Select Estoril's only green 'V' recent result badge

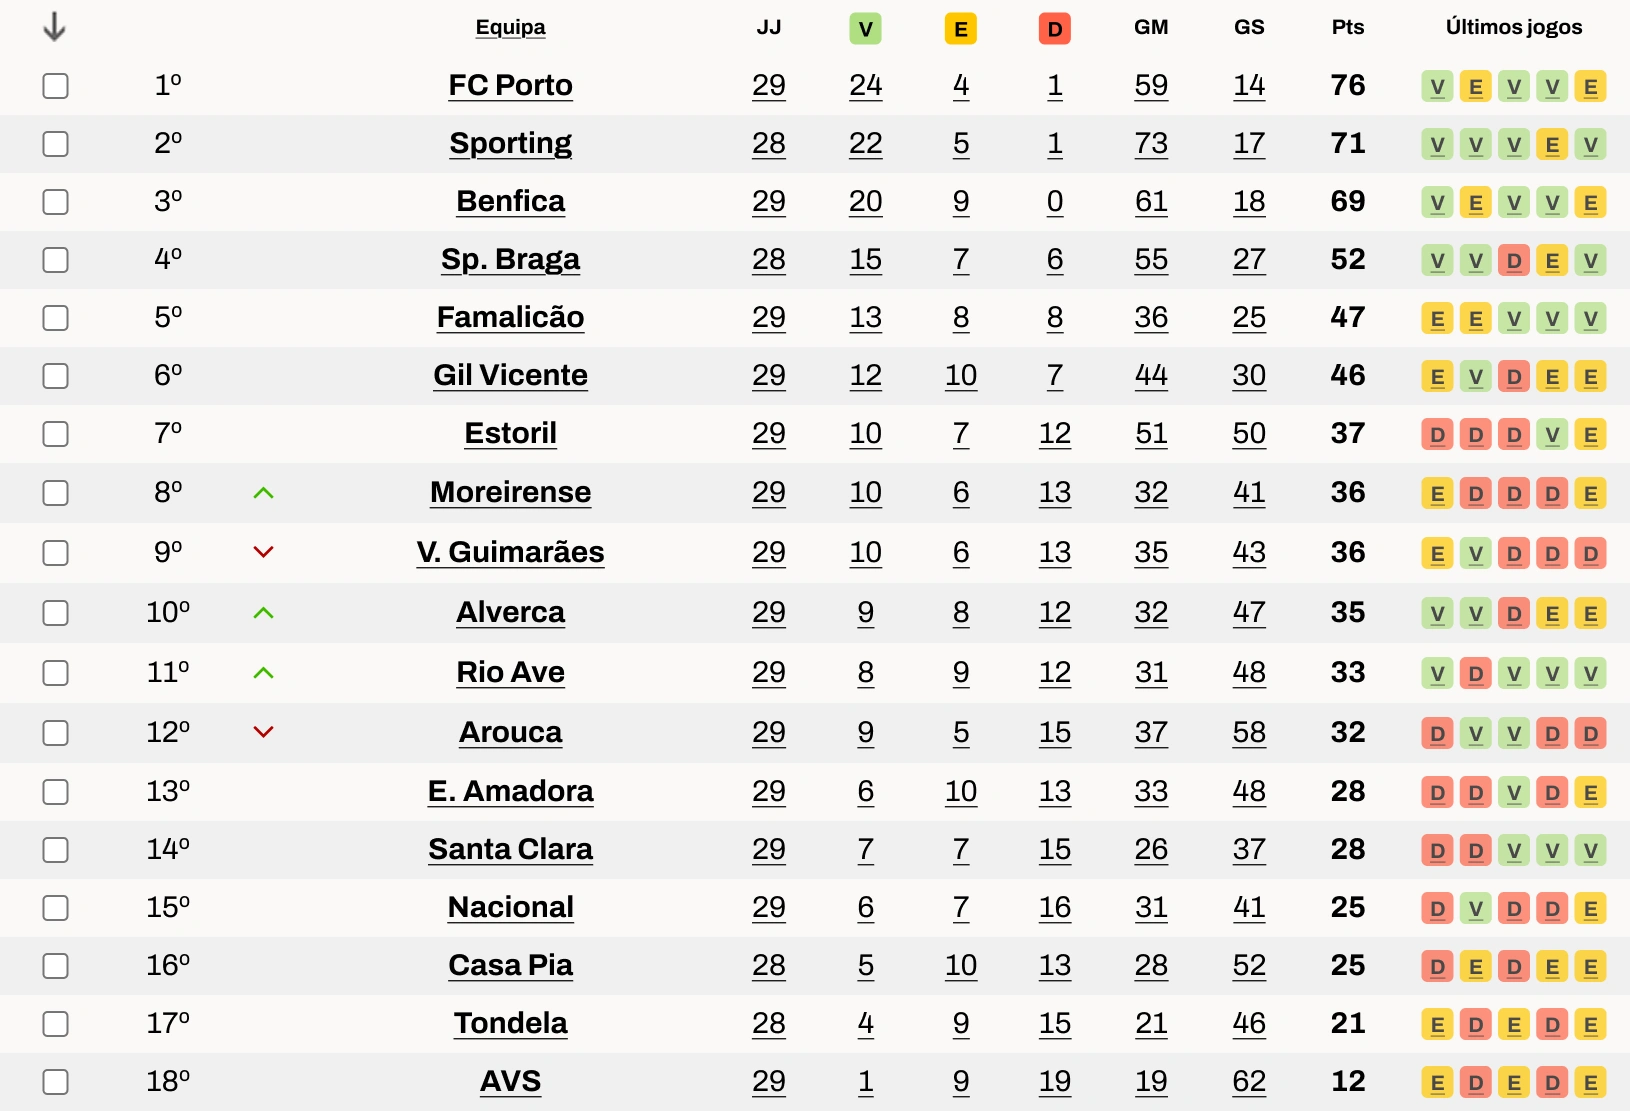coord(1553,434)
